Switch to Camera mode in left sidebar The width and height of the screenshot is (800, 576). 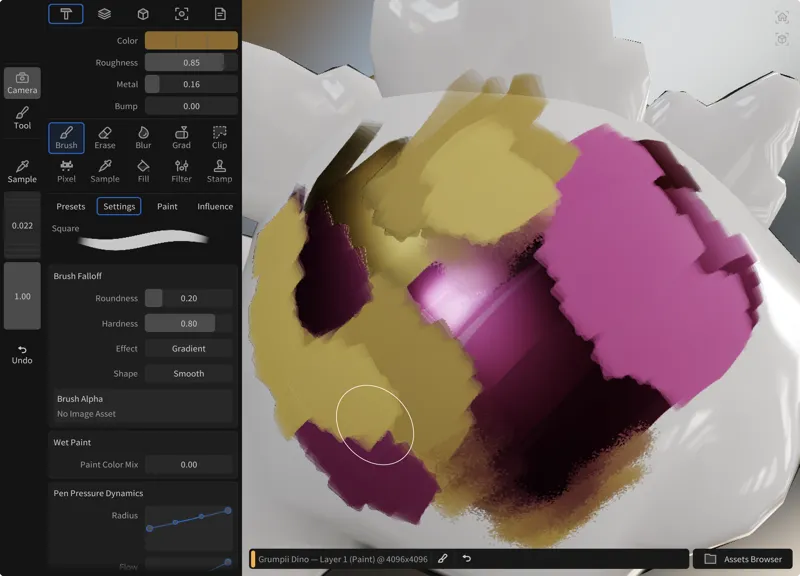click(x=22, y=83)
